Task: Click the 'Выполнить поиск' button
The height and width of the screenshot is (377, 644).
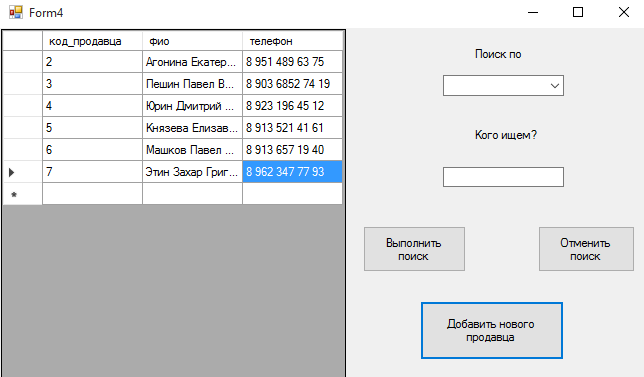Action: [414, 249]
